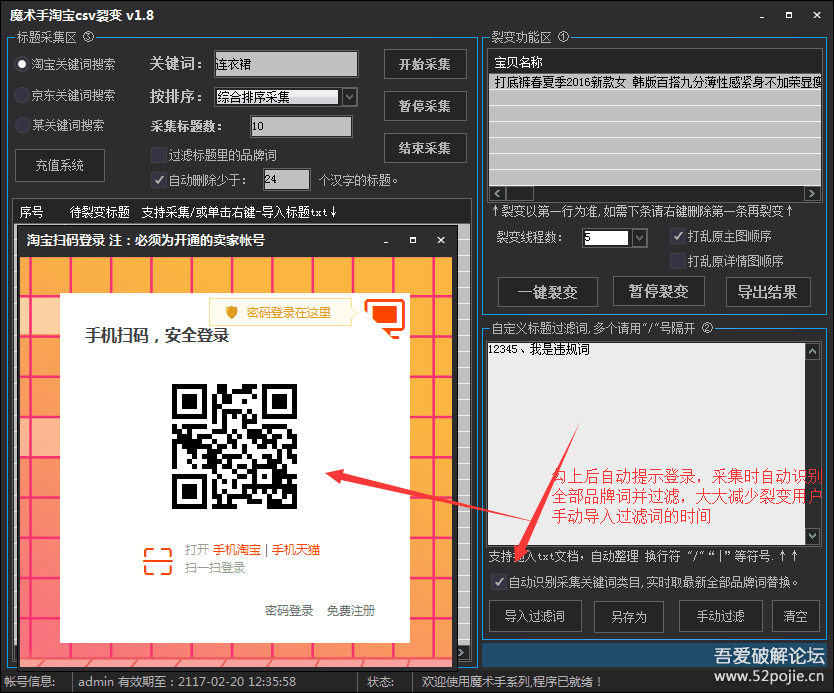Click the QR code image

[x=234, y=445]
